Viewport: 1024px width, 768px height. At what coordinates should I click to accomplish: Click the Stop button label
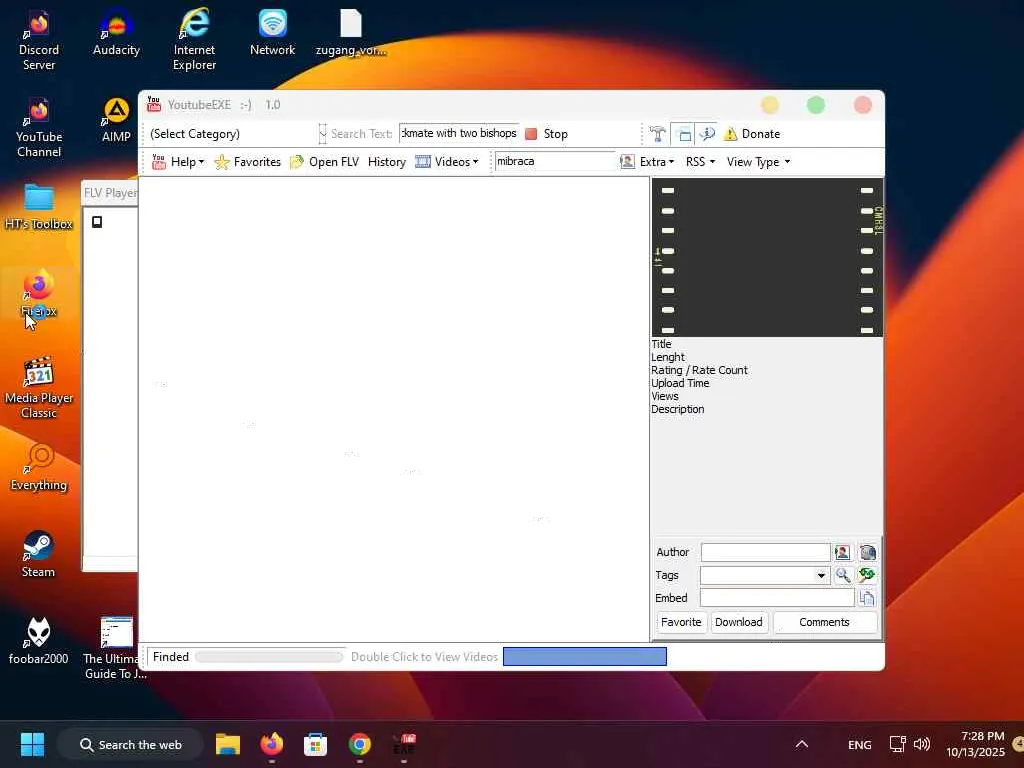click(556, 134)
